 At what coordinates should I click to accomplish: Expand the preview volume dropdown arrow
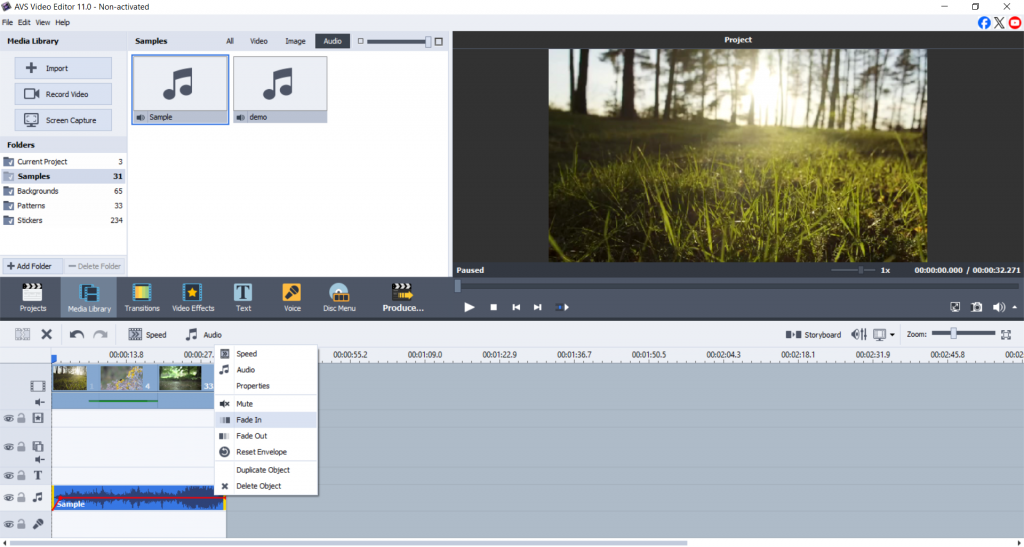click(1015, 307)
